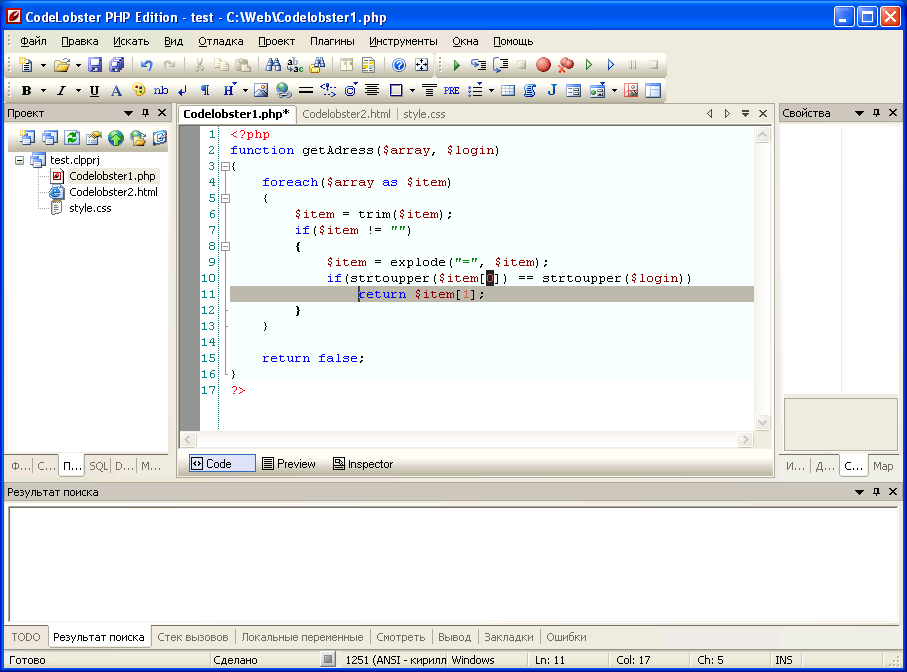Screen dimensions: 907x672
Task: Select style.css in project tree
Action: click(x=90, y=208)
